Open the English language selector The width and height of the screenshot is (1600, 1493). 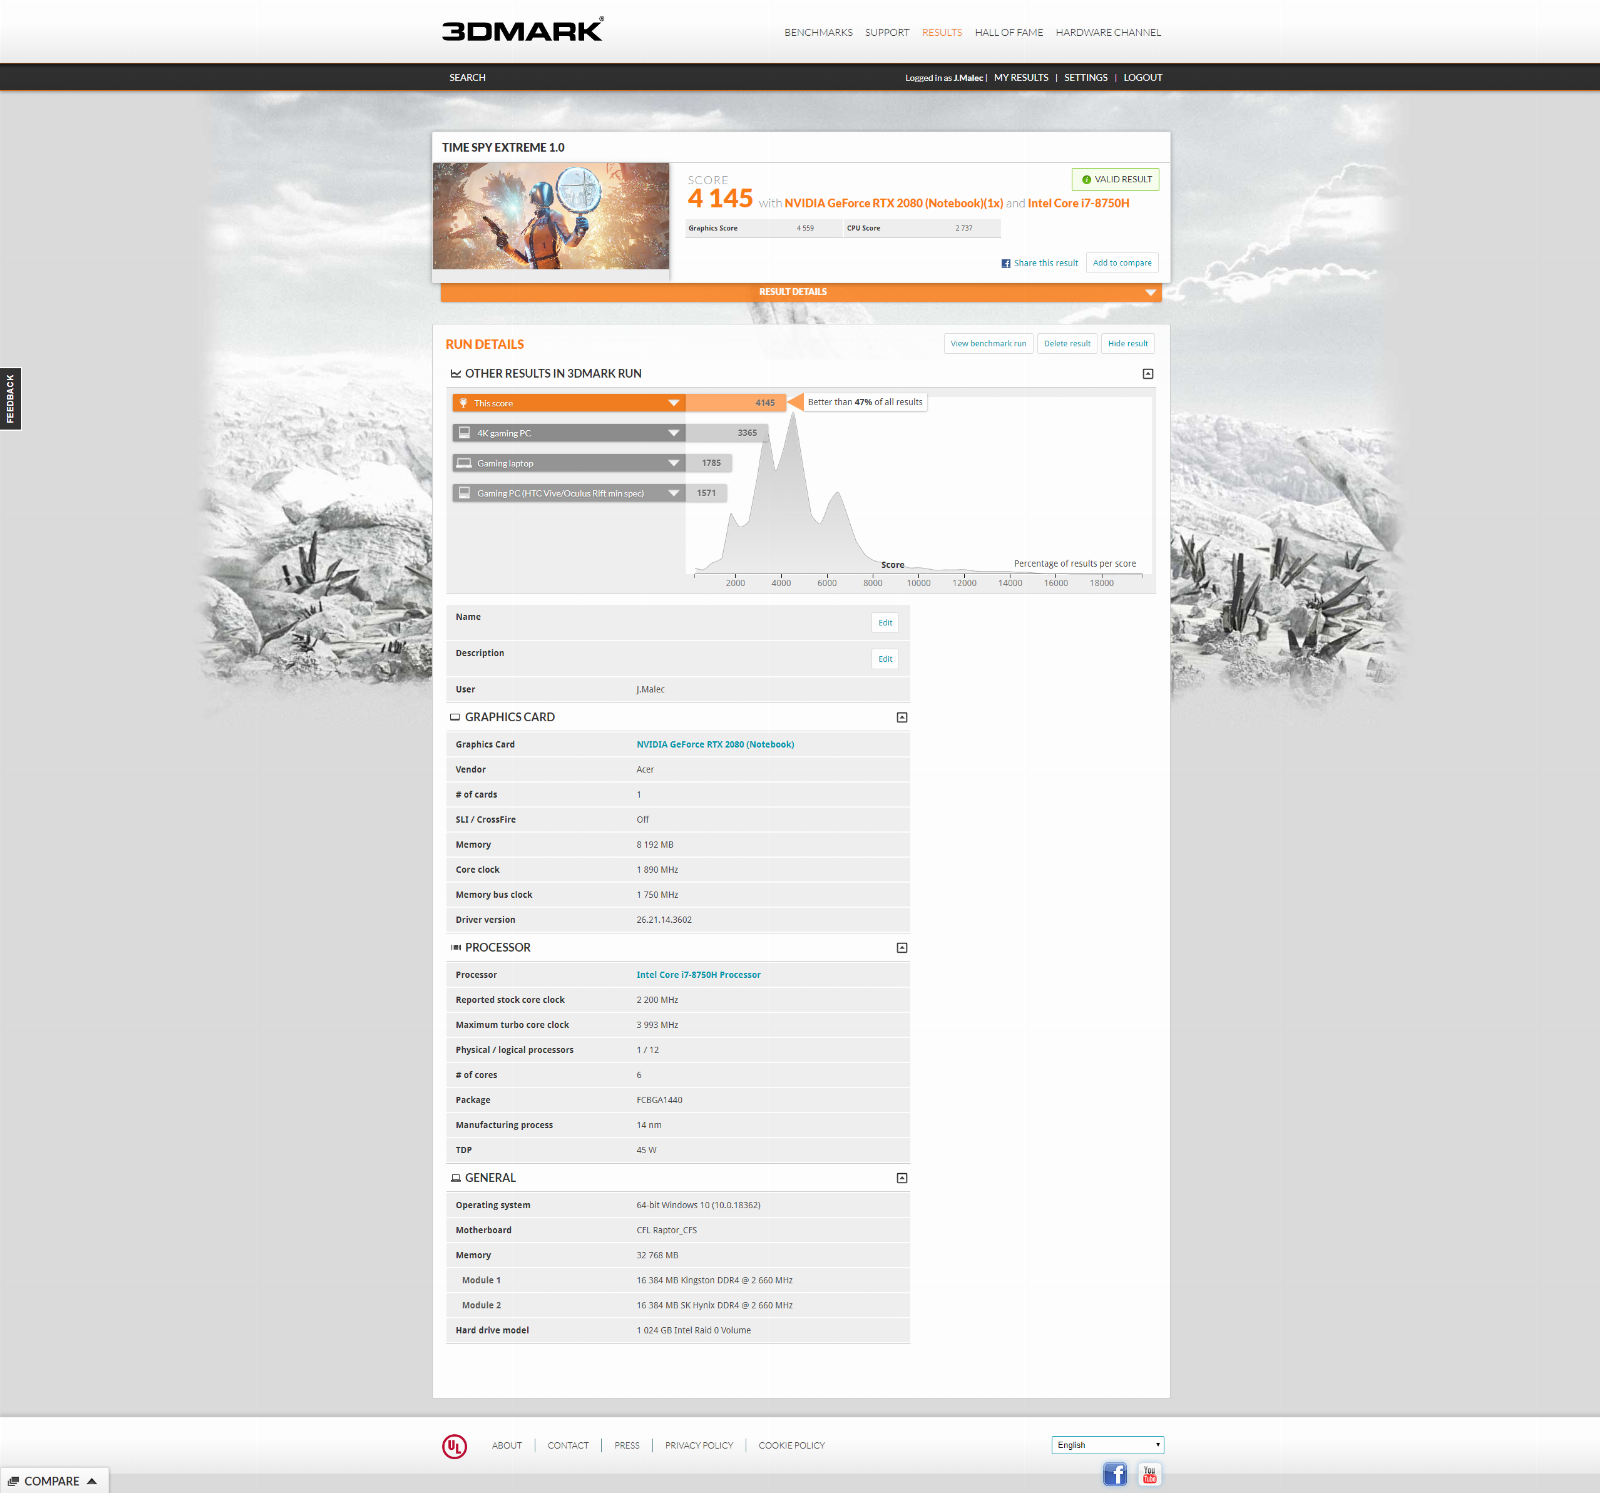point(1108,1445)
